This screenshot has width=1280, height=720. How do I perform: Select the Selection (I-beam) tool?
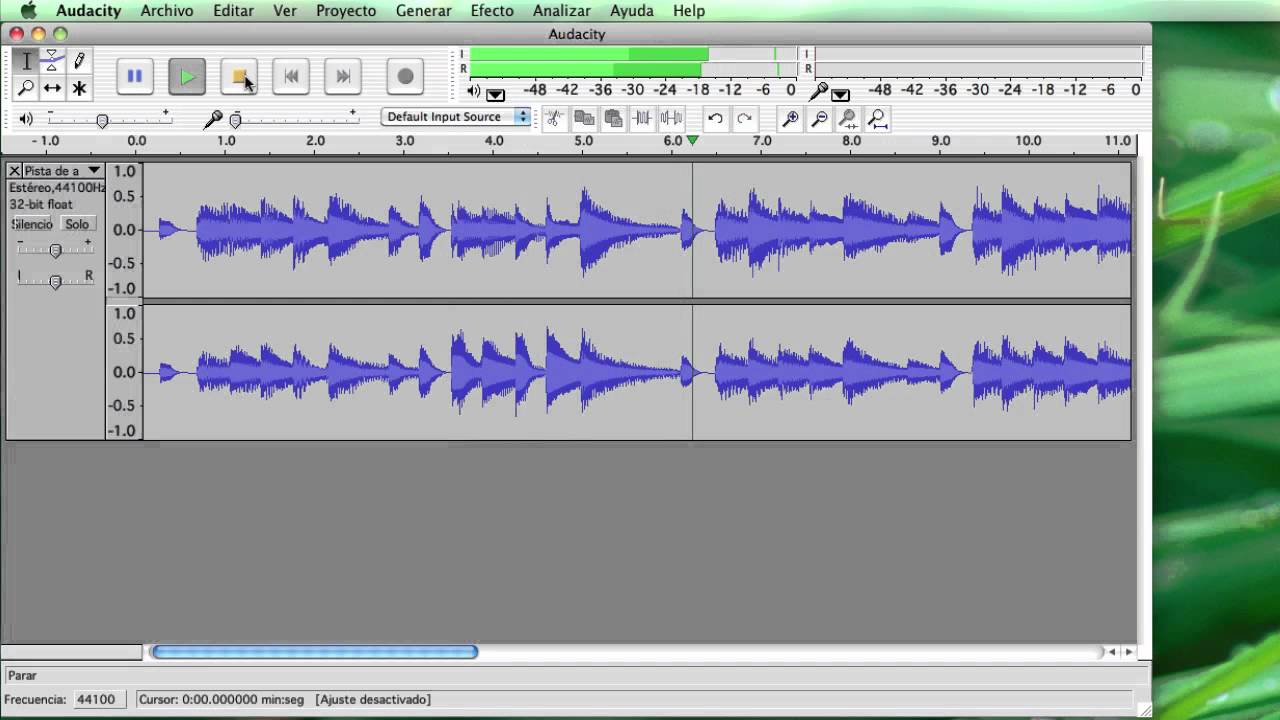point(26,62)
